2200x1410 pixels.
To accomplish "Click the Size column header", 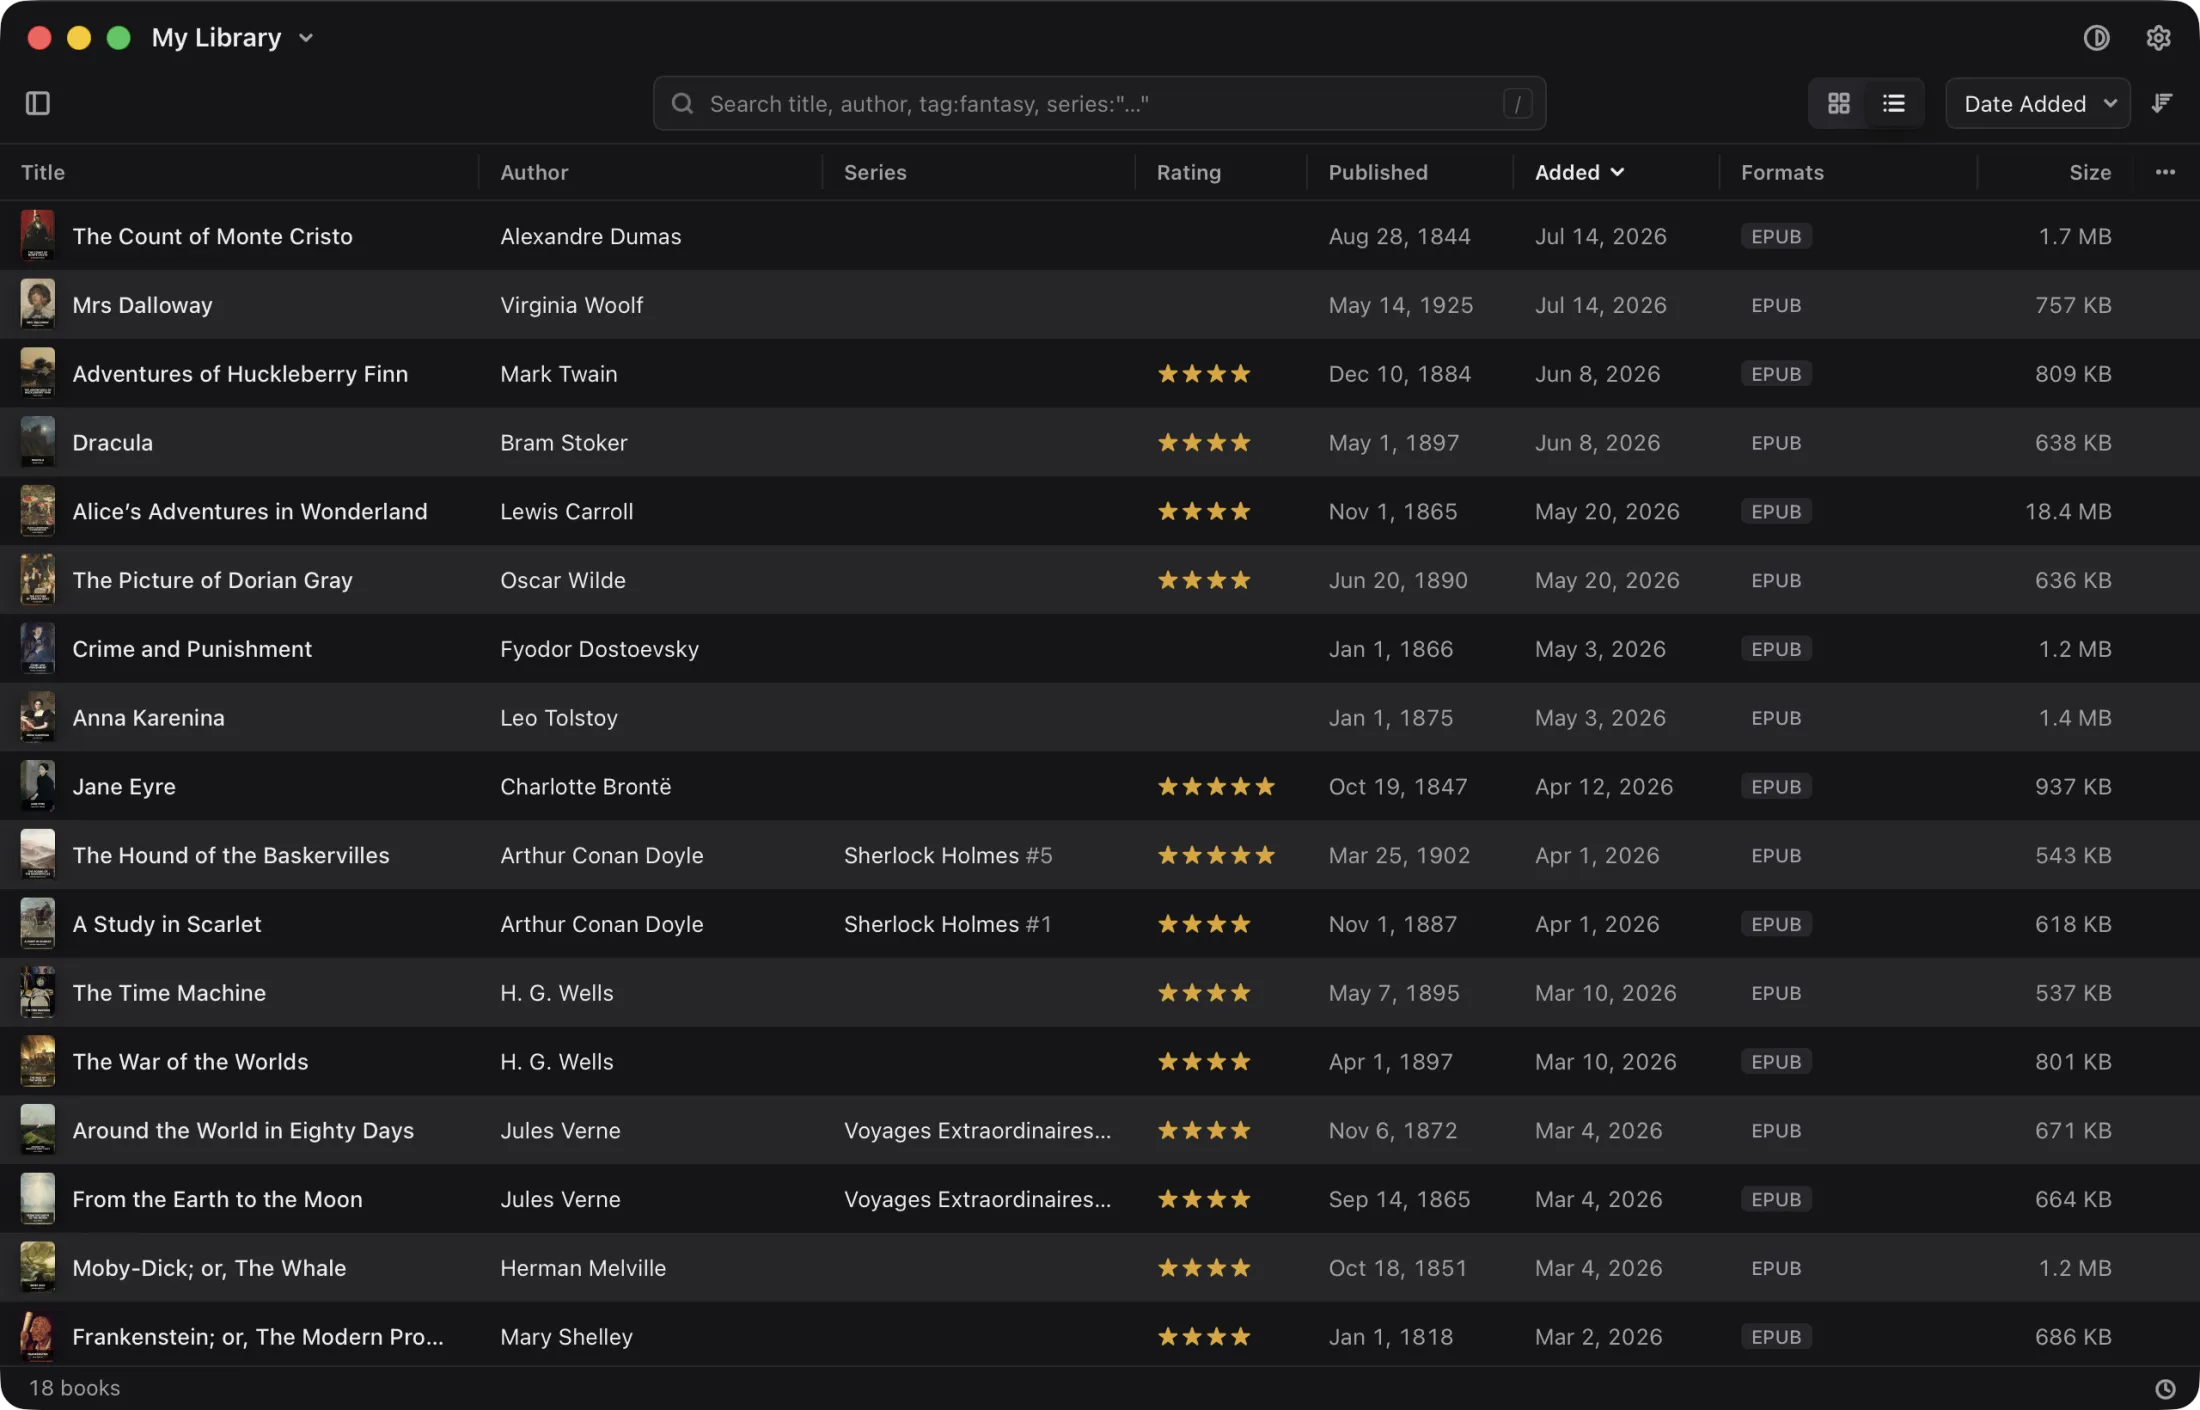I will click(2090, 172).
